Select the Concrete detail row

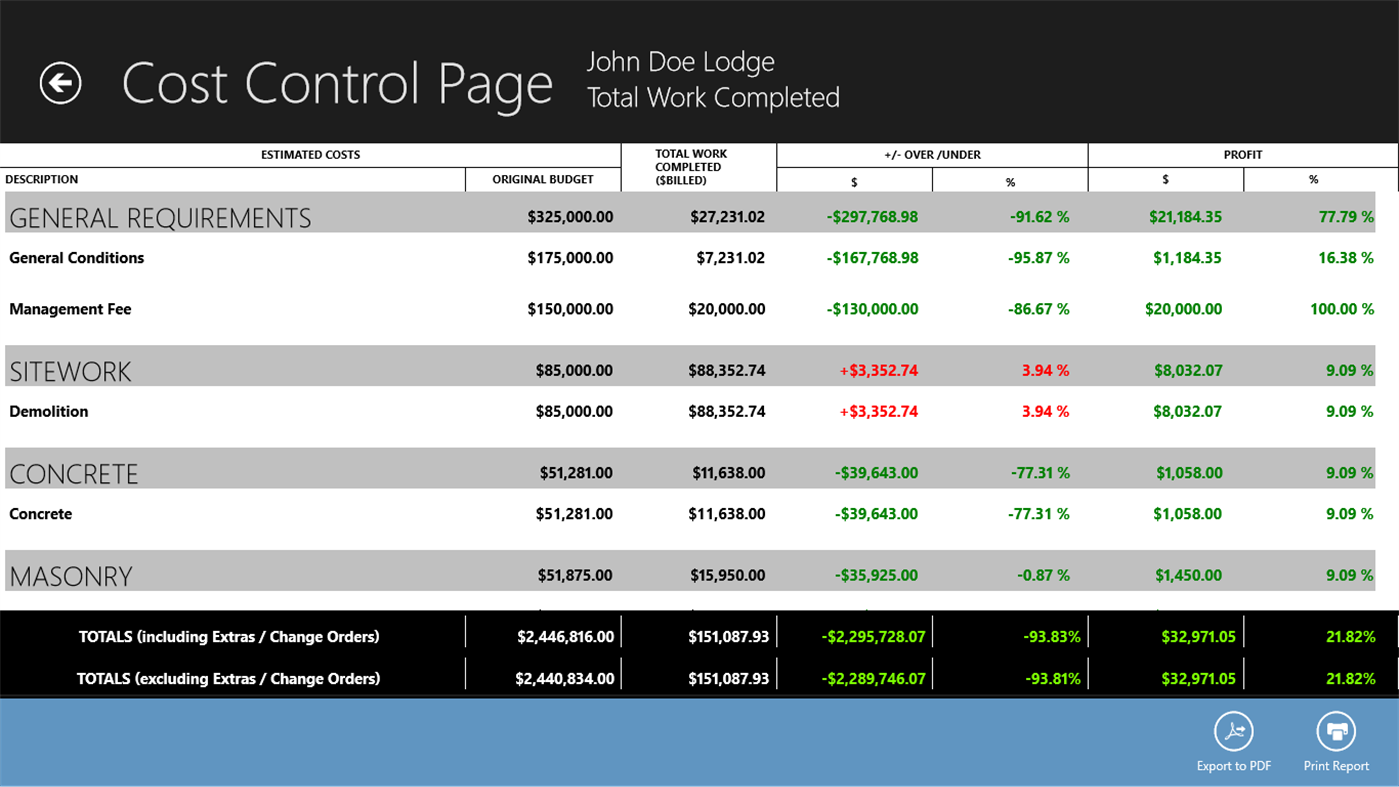point(40,514)
